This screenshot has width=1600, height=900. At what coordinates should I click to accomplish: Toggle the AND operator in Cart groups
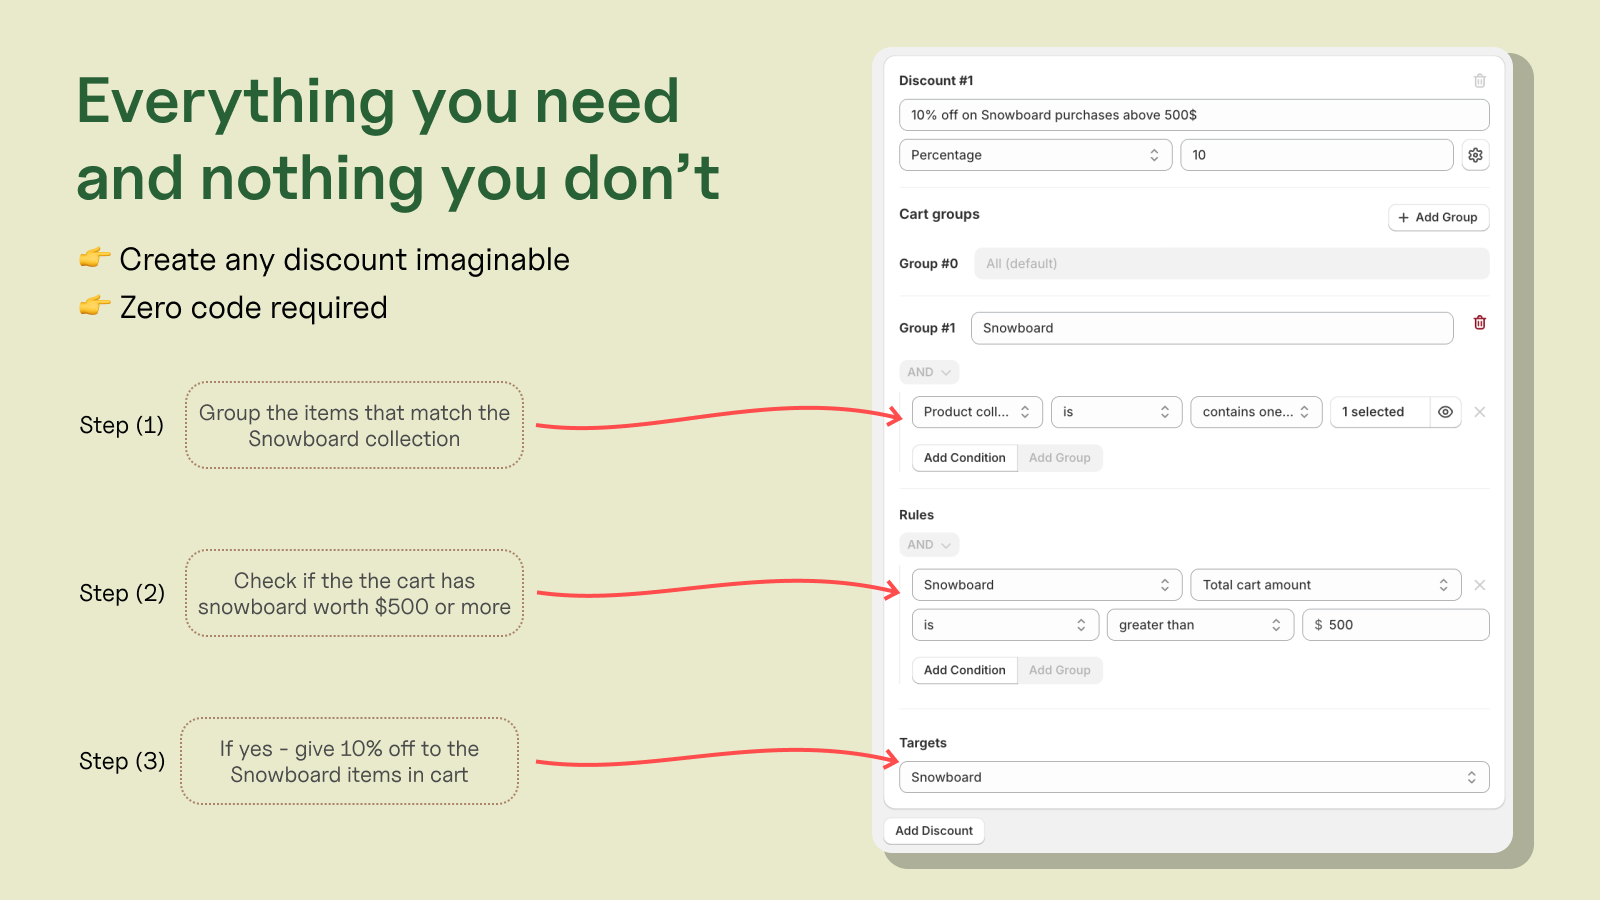(928, 372)
